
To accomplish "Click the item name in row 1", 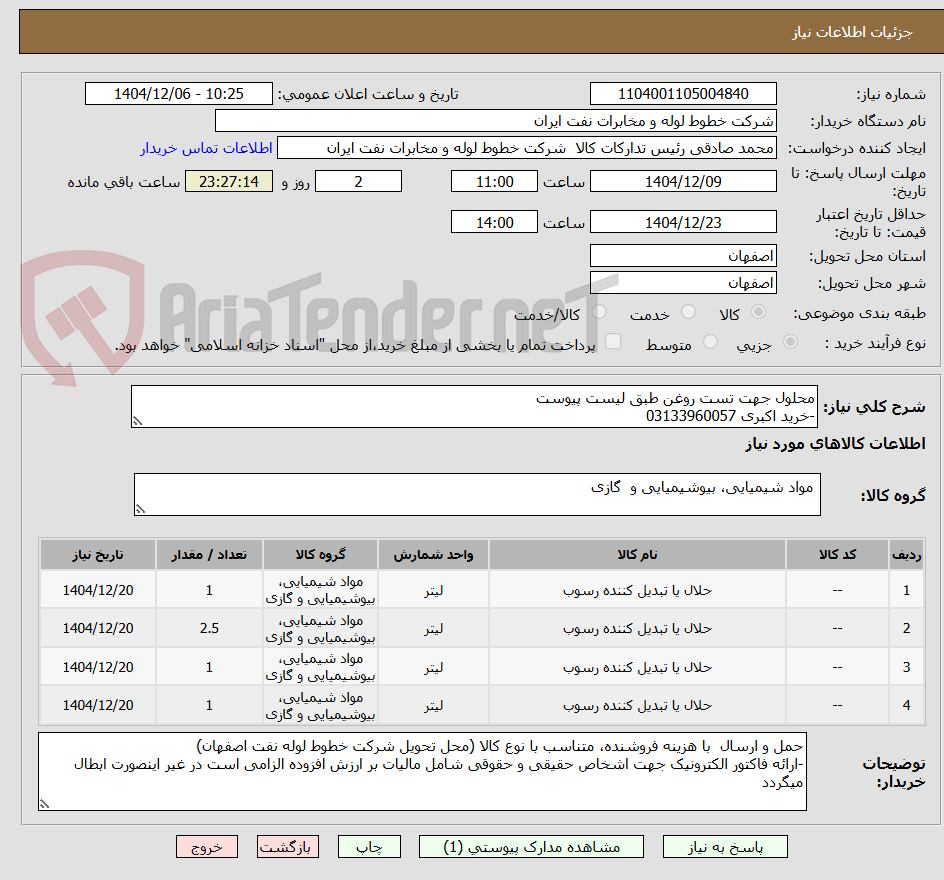I will [637, 590].
